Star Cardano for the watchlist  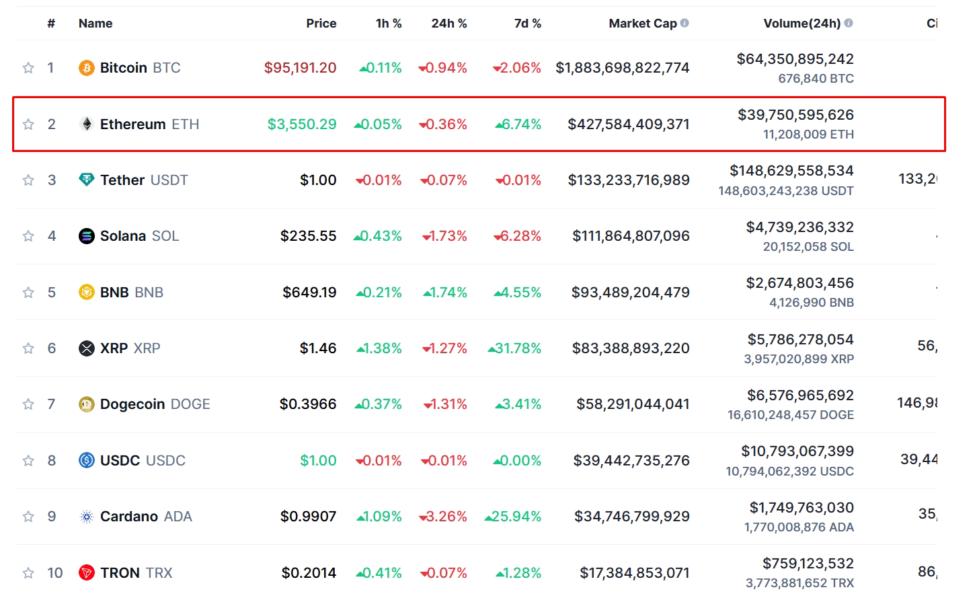28,517
